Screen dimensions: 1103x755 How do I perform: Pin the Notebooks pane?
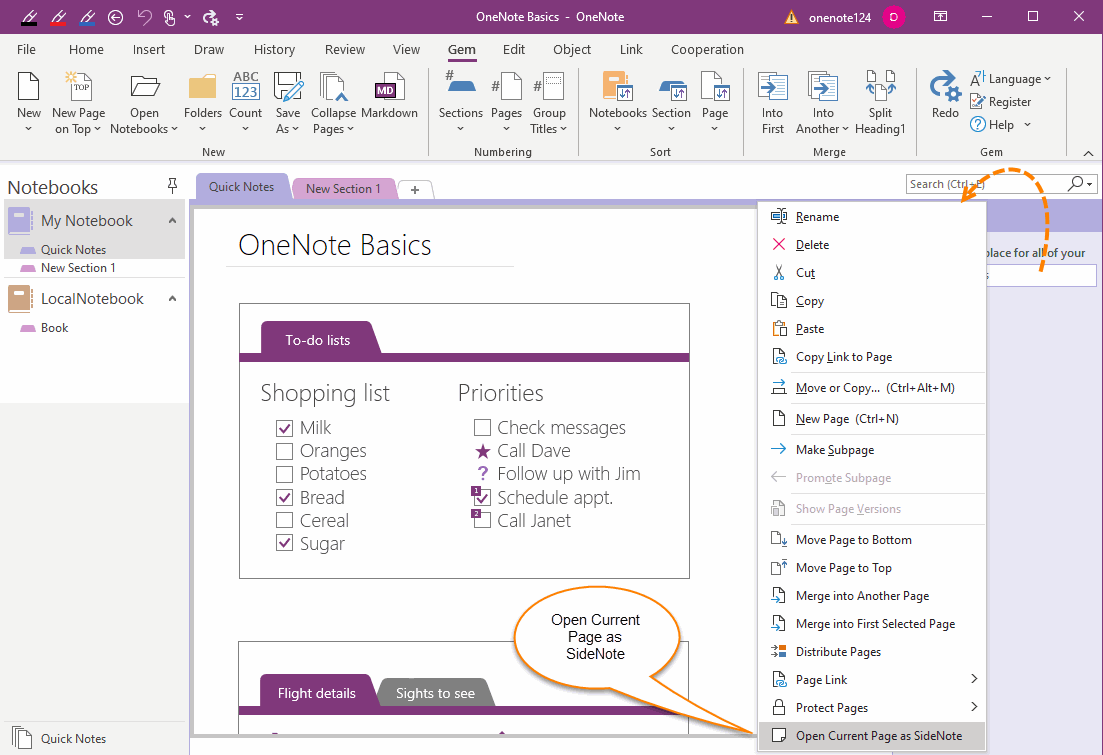172,186
